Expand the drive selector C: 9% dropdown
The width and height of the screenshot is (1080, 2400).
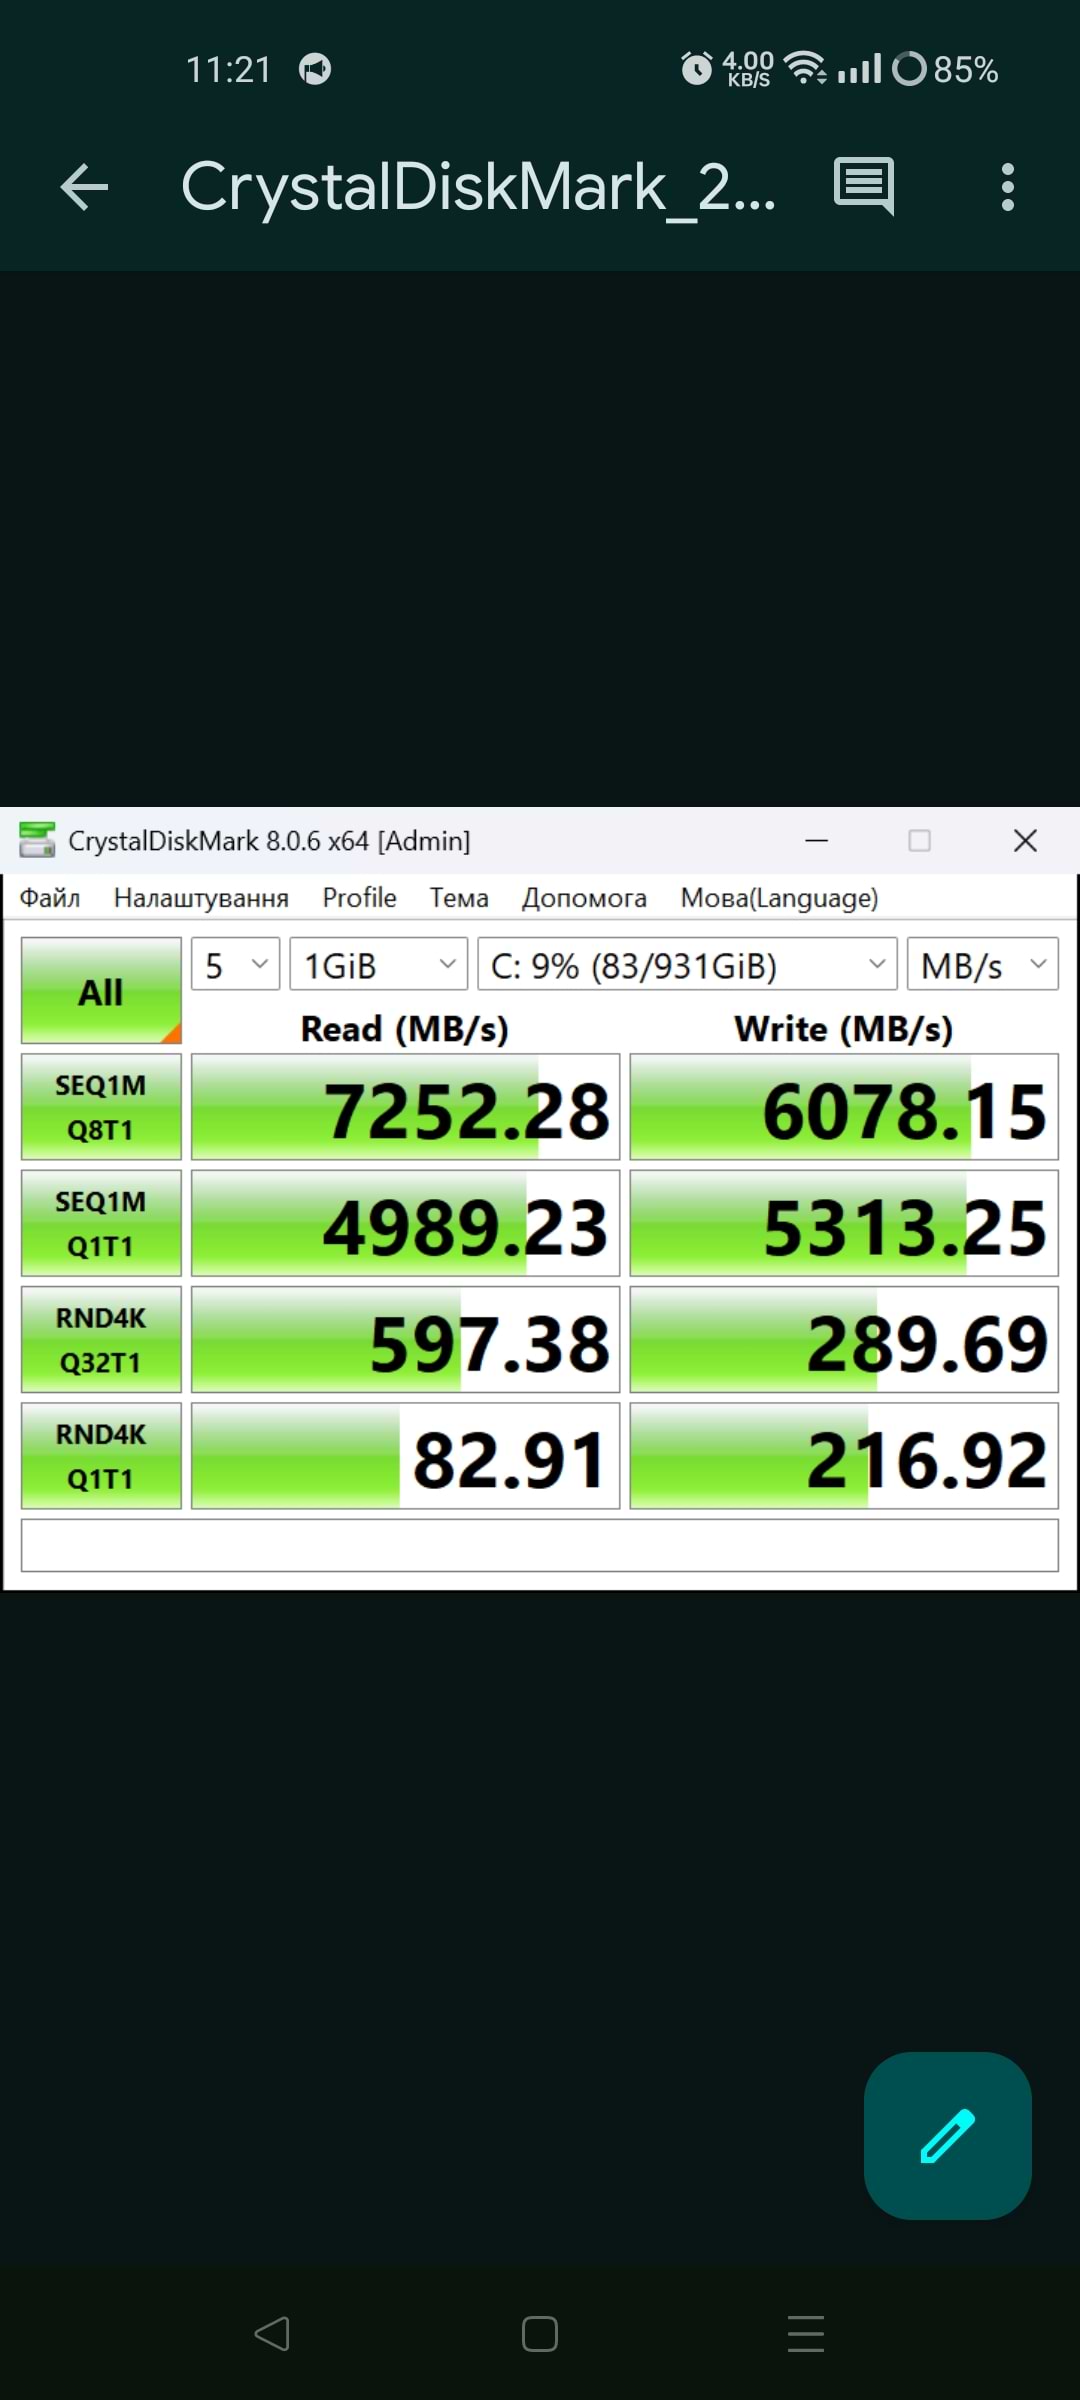(x=687, y=965)
